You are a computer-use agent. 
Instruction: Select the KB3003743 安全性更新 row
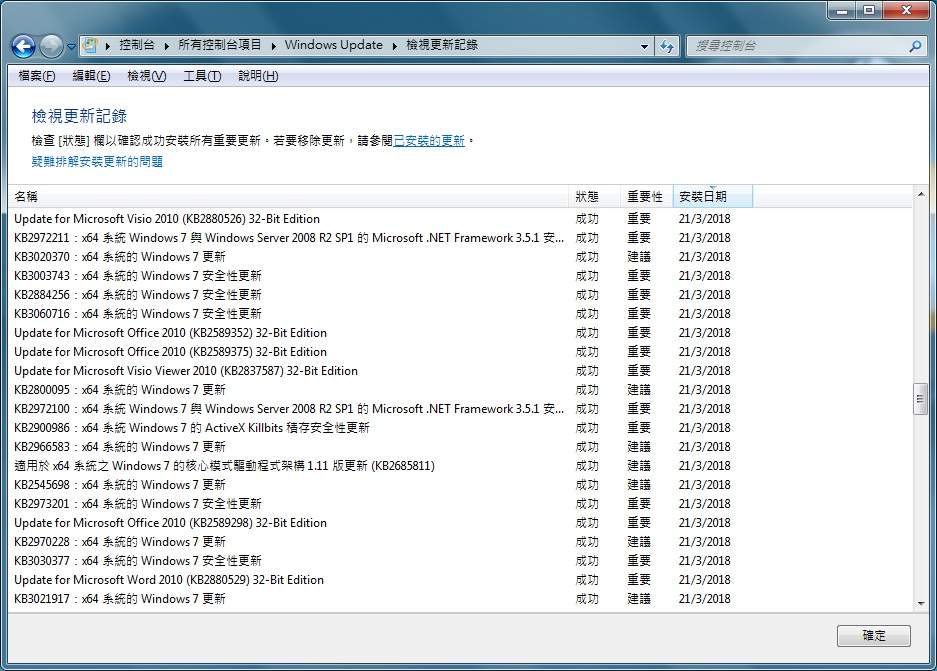460,276
